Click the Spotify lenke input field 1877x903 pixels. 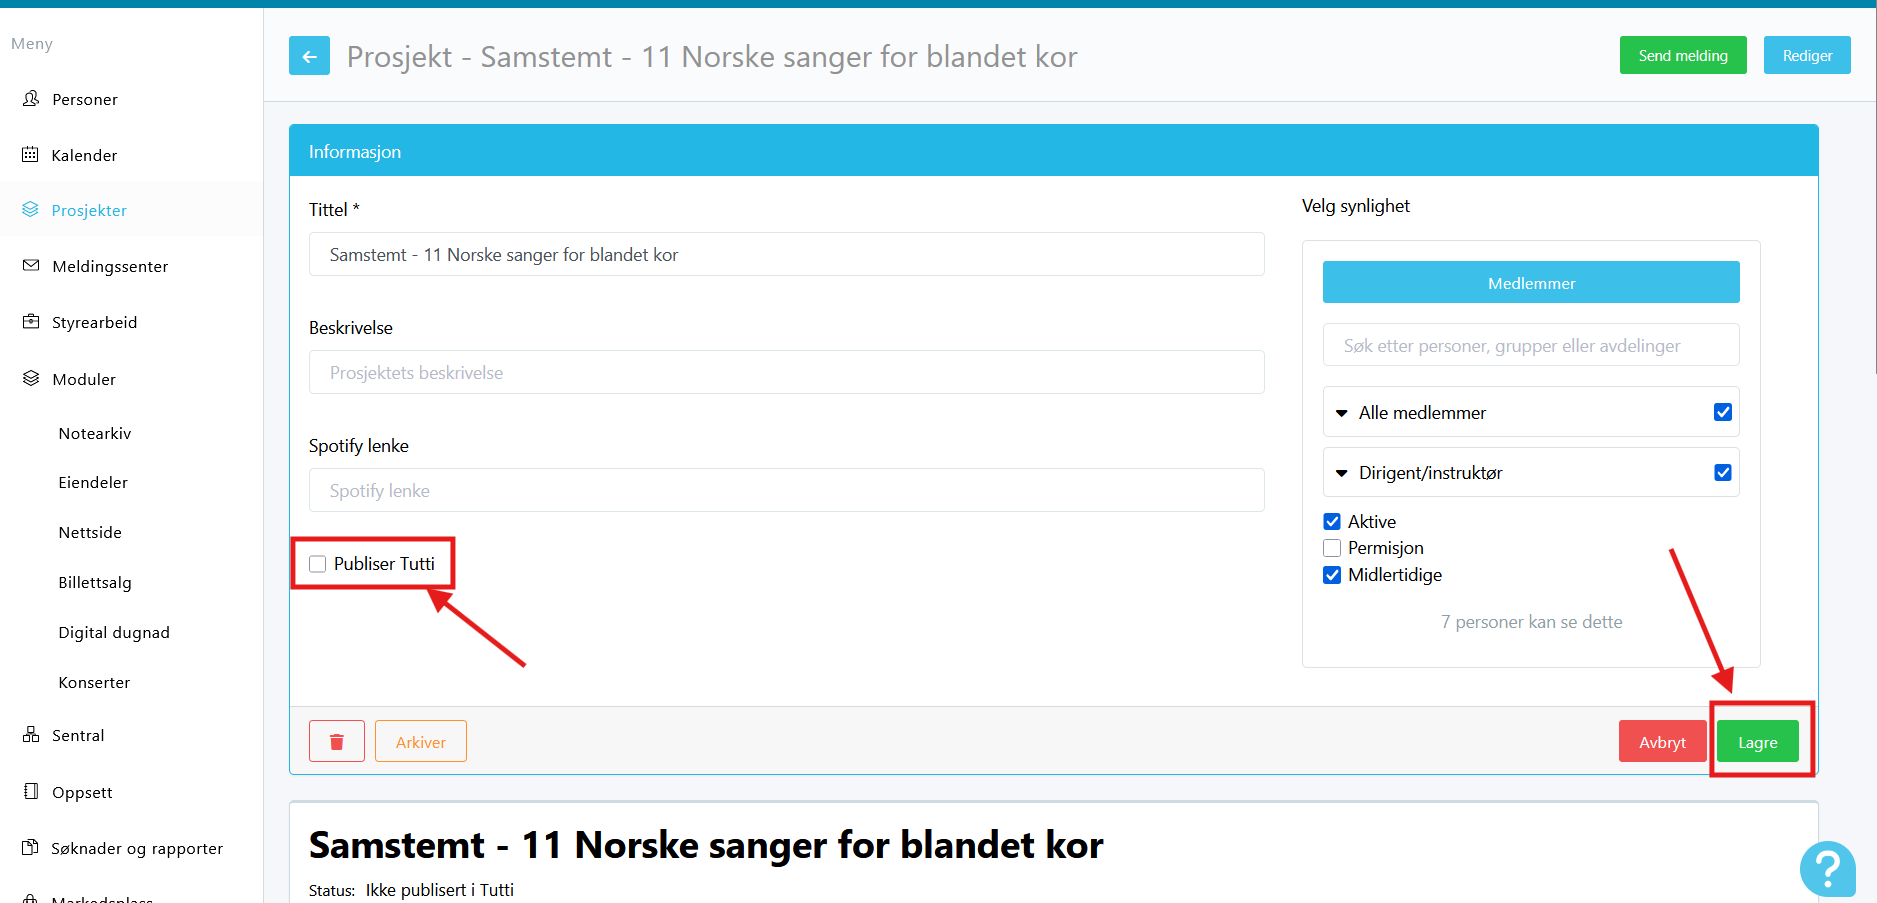click(x=786, y=491)
